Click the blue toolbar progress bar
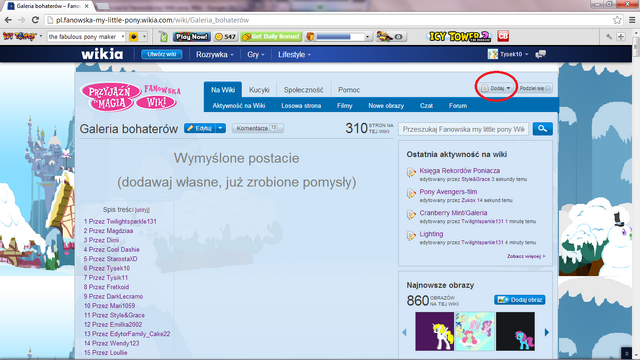640x360 pixels. tap(340, 37)
